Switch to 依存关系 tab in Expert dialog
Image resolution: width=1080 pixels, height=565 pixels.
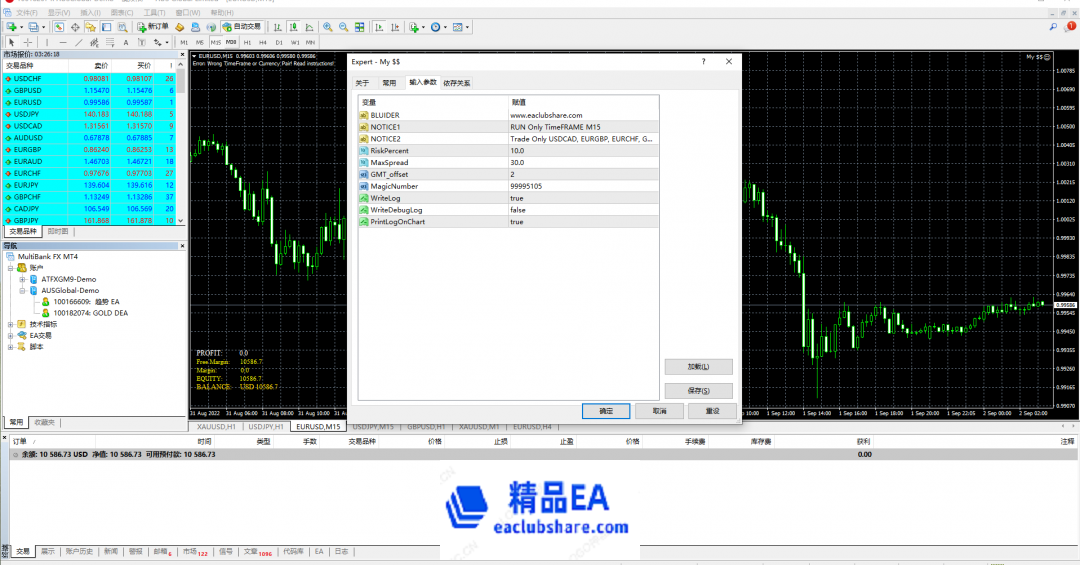457,83
